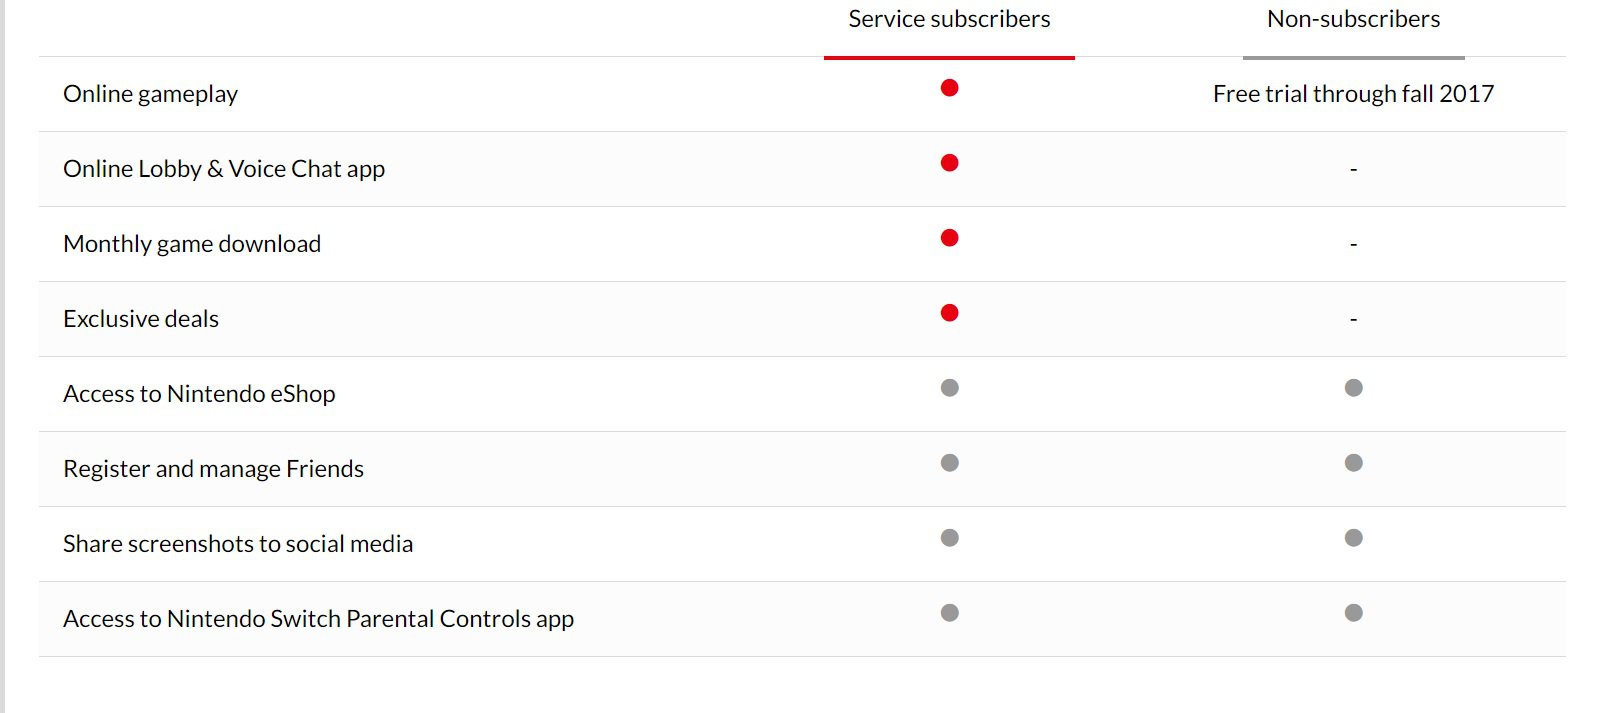Click gray non-subscriber dot for Share screenshots row
Viewport: 1597px width, 713px height.
[1354, 538]
